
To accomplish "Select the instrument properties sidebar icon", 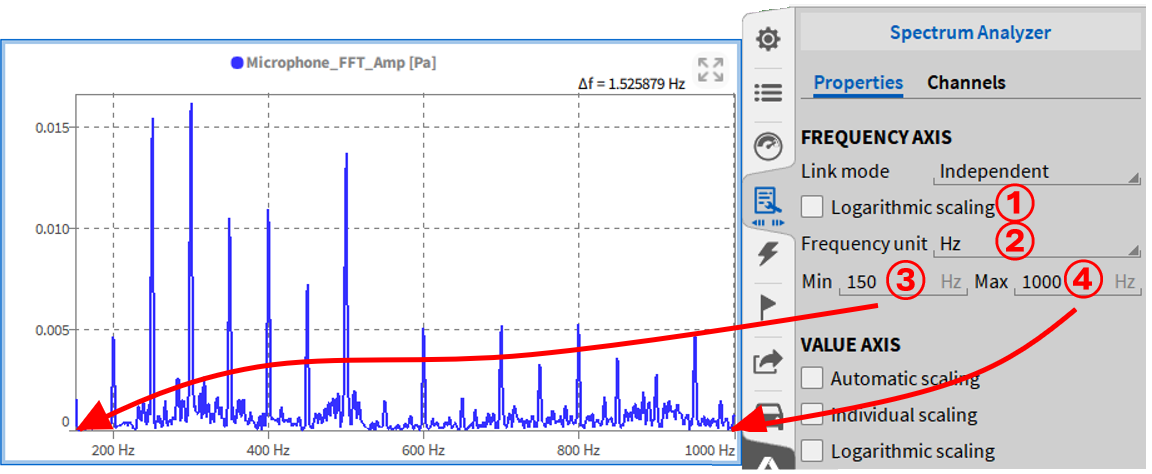I will pos(768,201).
